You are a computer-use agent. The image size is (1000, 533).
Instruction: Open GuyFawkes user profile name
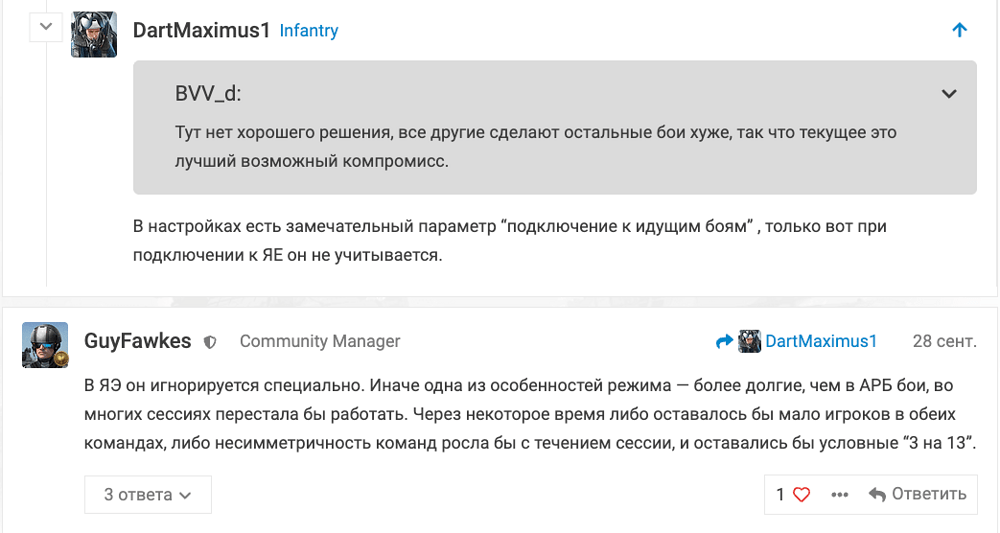tap(138, 341)
